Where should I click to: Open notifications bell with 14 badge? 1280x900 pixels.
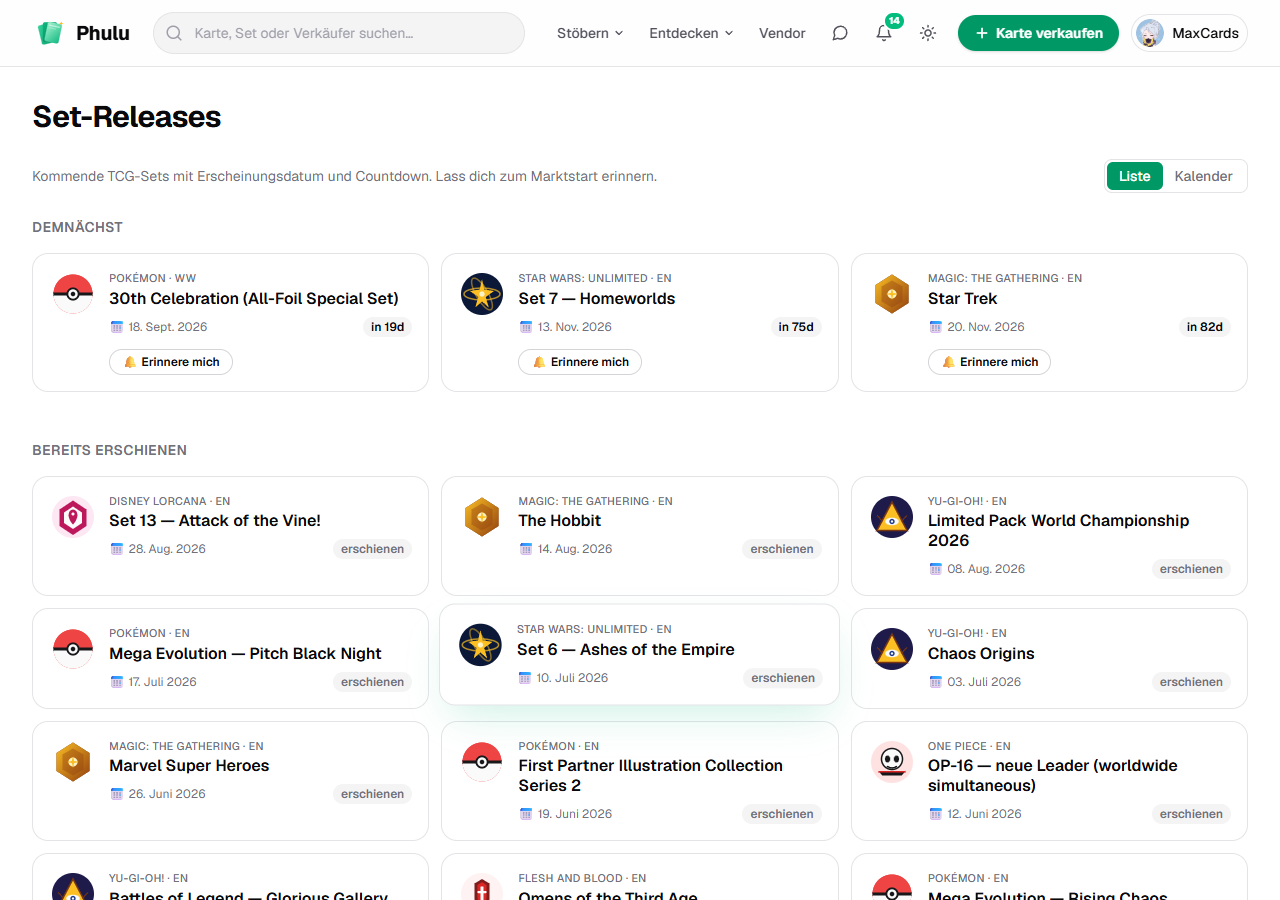[x=884, y=33]
